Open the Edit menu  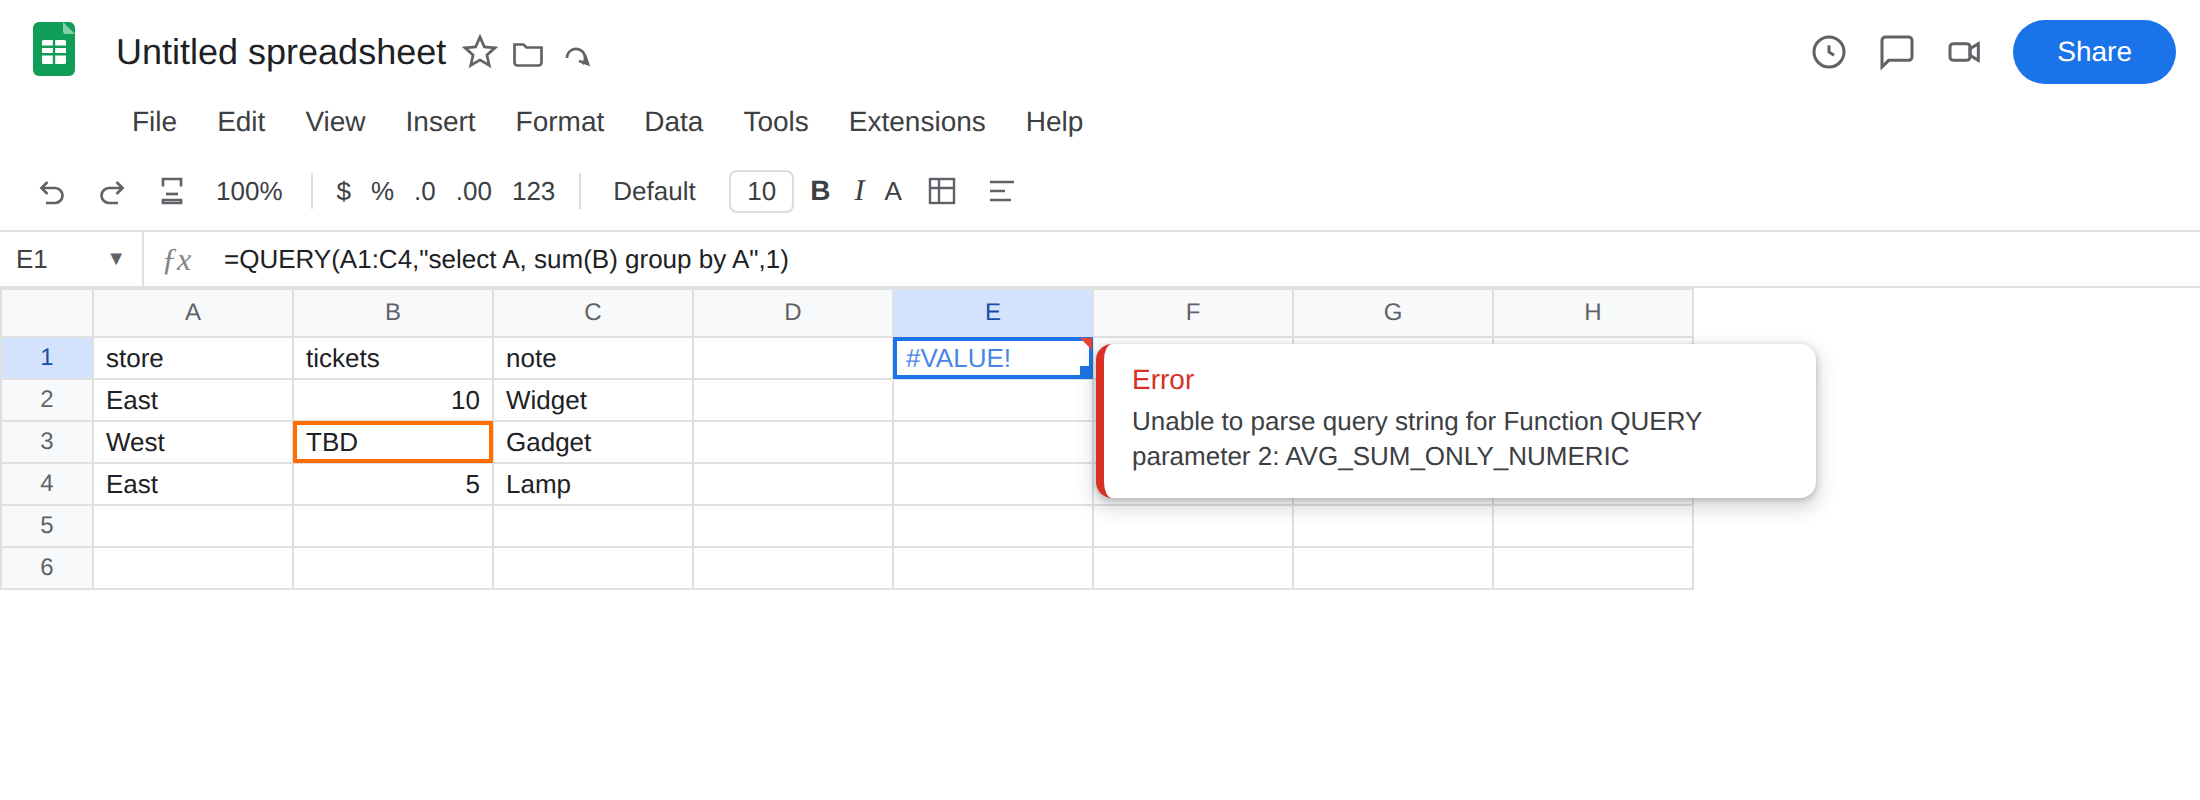(241, 122)
